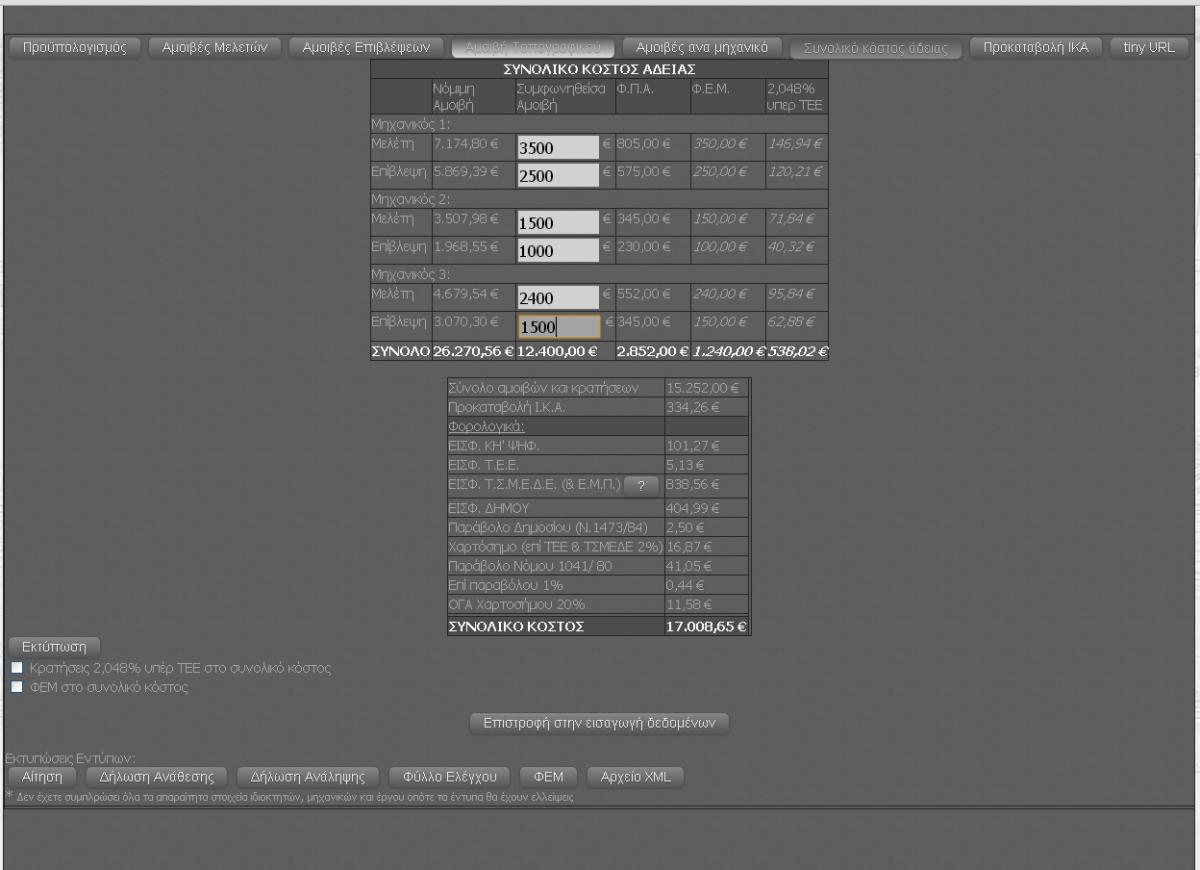Open the Προκαταβολή ΙΚΑ tab

click(1036, 47)
